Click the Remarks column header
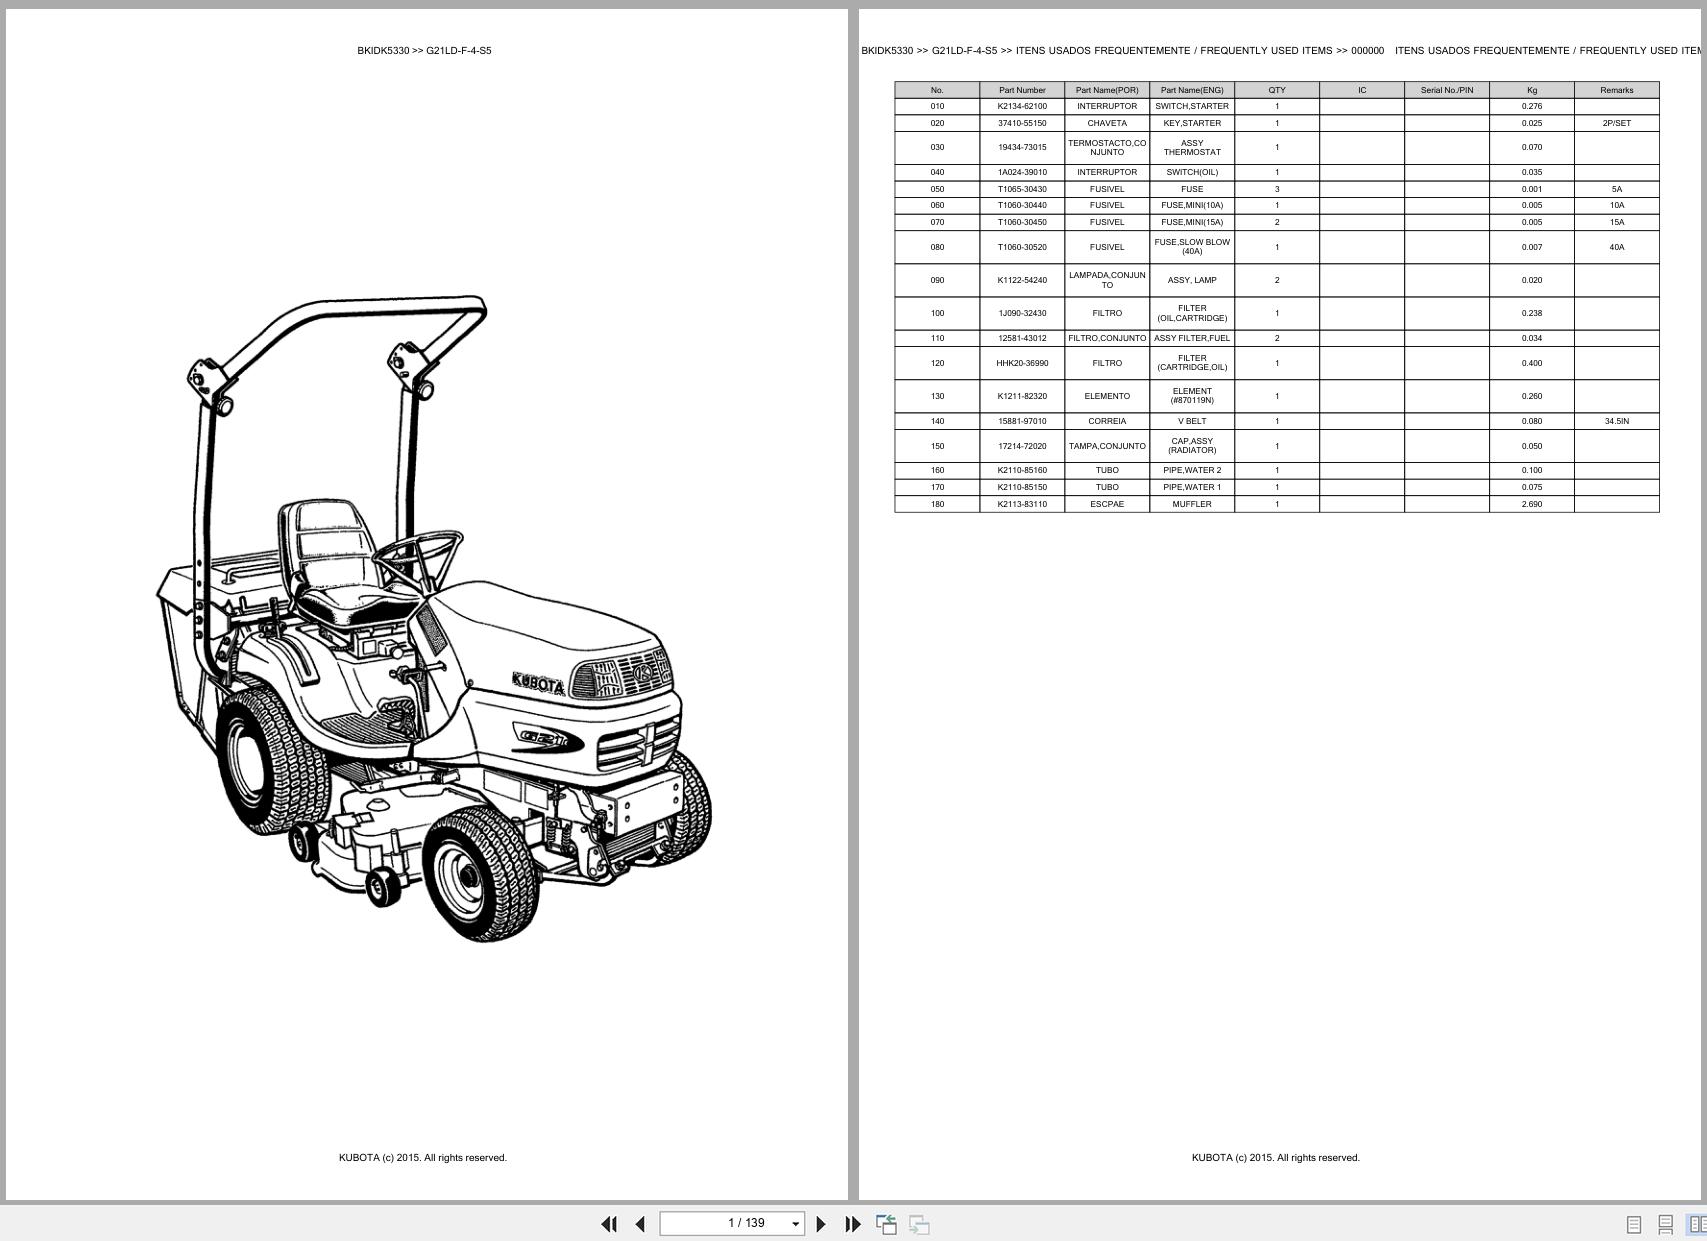Image resolution: width=1707 pixels, height=1241 pixels. pyautogui.click(x=1617, y=90)
